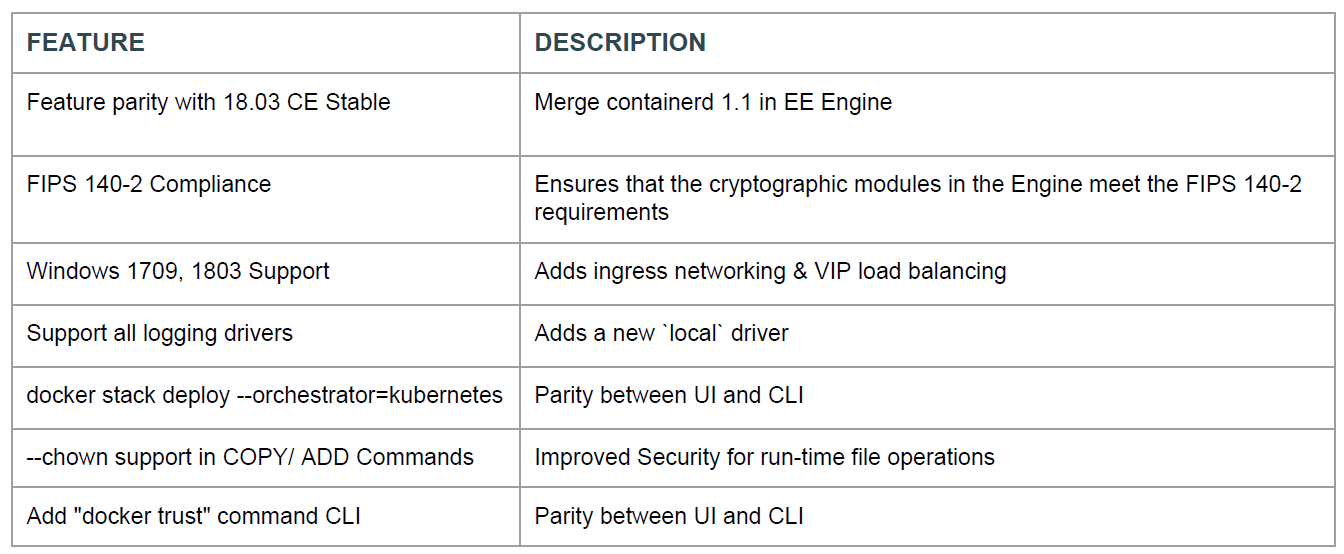This screenshot has height=554, width=1344.
Task: Select 'Feature parity with 18.03 CE Stable' cell
Action: click(x=208, y=102)
